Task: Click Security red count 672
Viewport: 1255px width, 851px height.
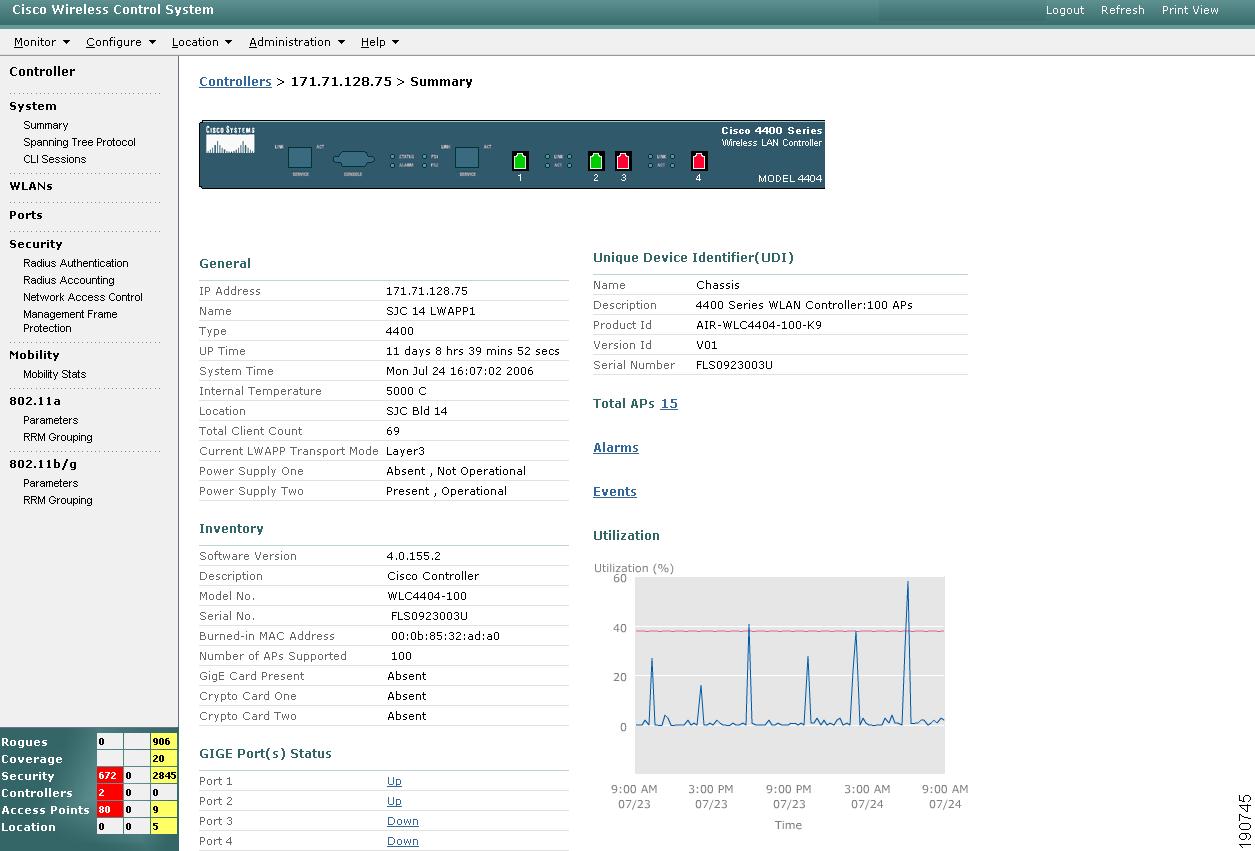Action: click(109, 776)
